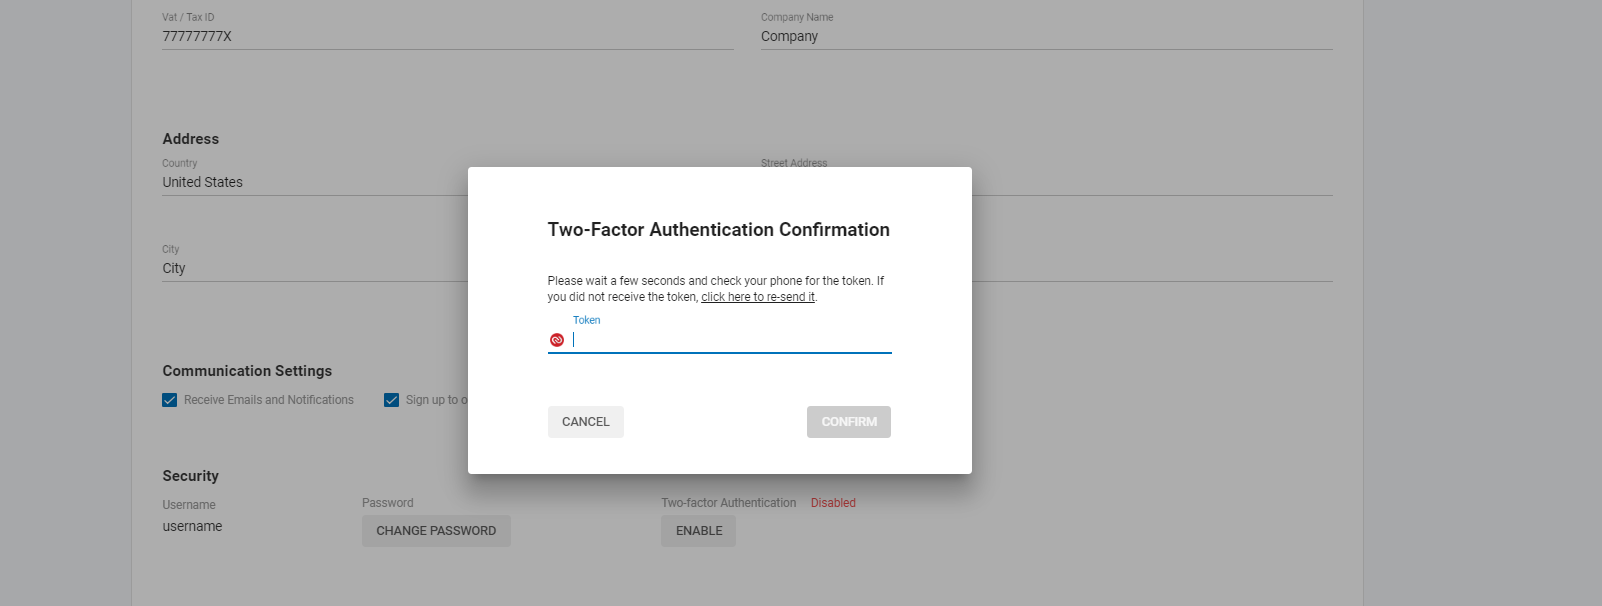Viewport: 1602px width, 606px height.
Task: Confirm the two-factor authentication token
Action: [x=848, y=422]
